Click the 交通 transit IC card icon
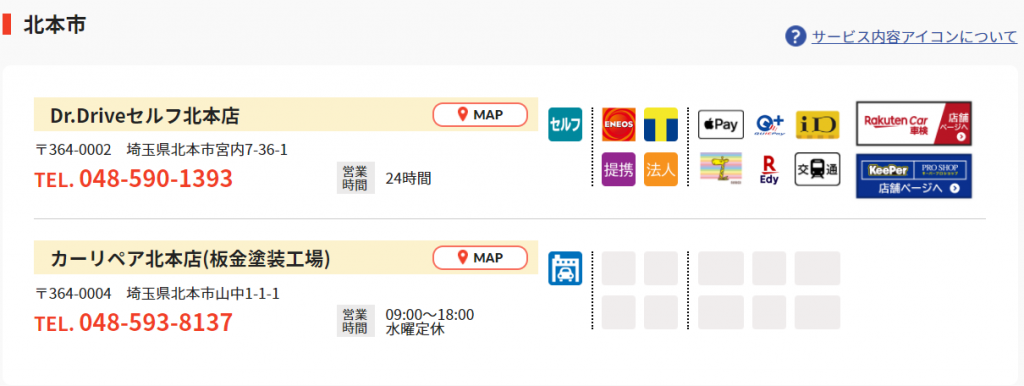1024x386 pixels. [x=818, y=169]
